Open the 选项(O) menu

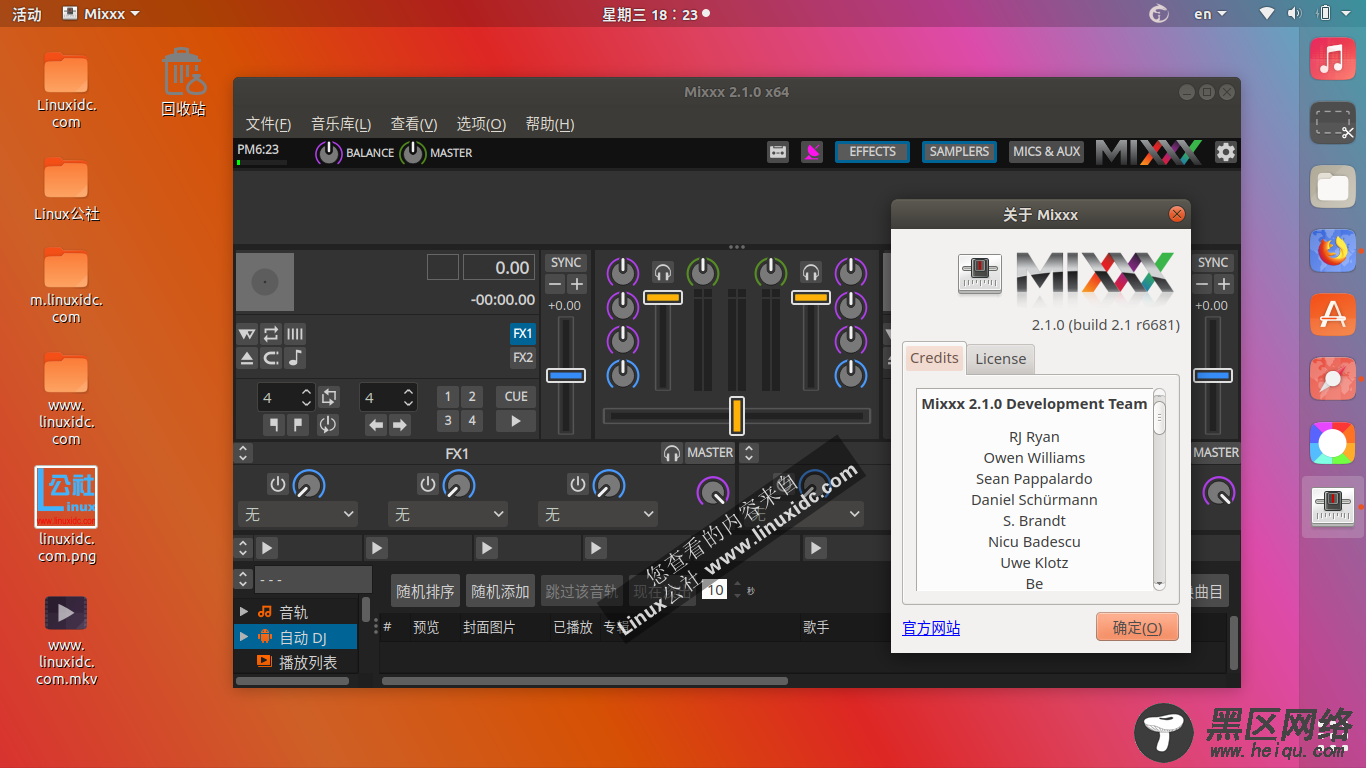point(481,124)
